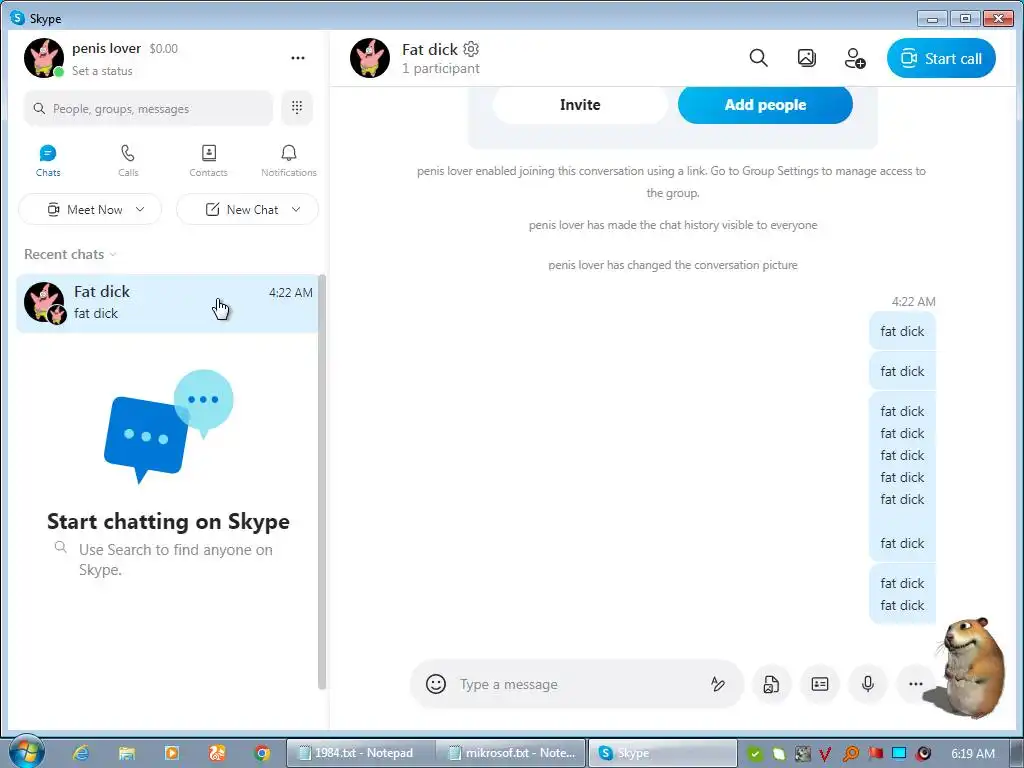Click the chat list vertical scrollbar
1024x768 pixels.
[321, 481]
